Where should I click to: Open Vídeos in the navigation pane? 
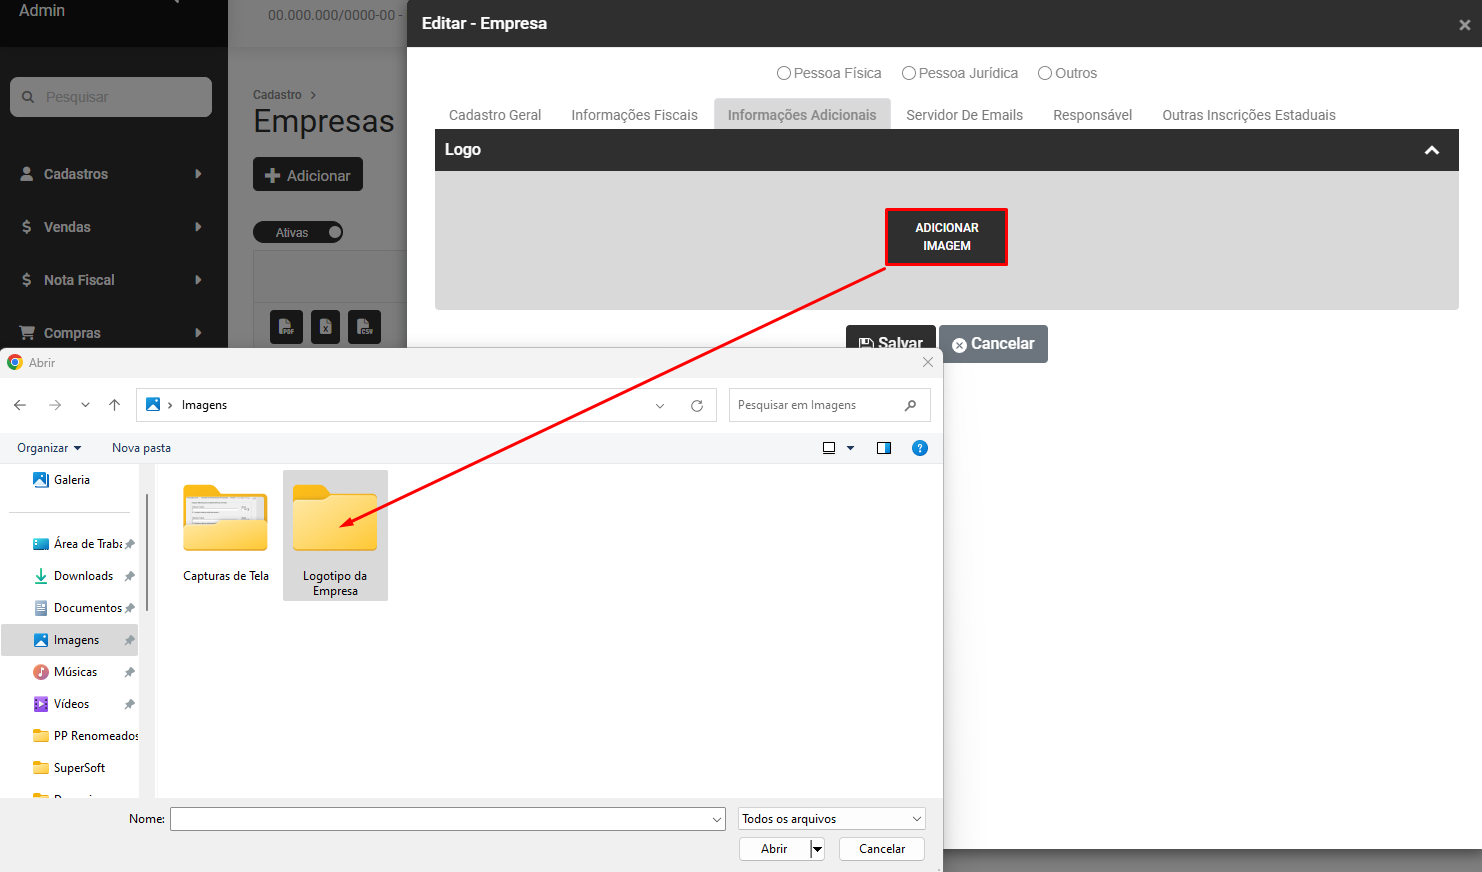(70, 704)
